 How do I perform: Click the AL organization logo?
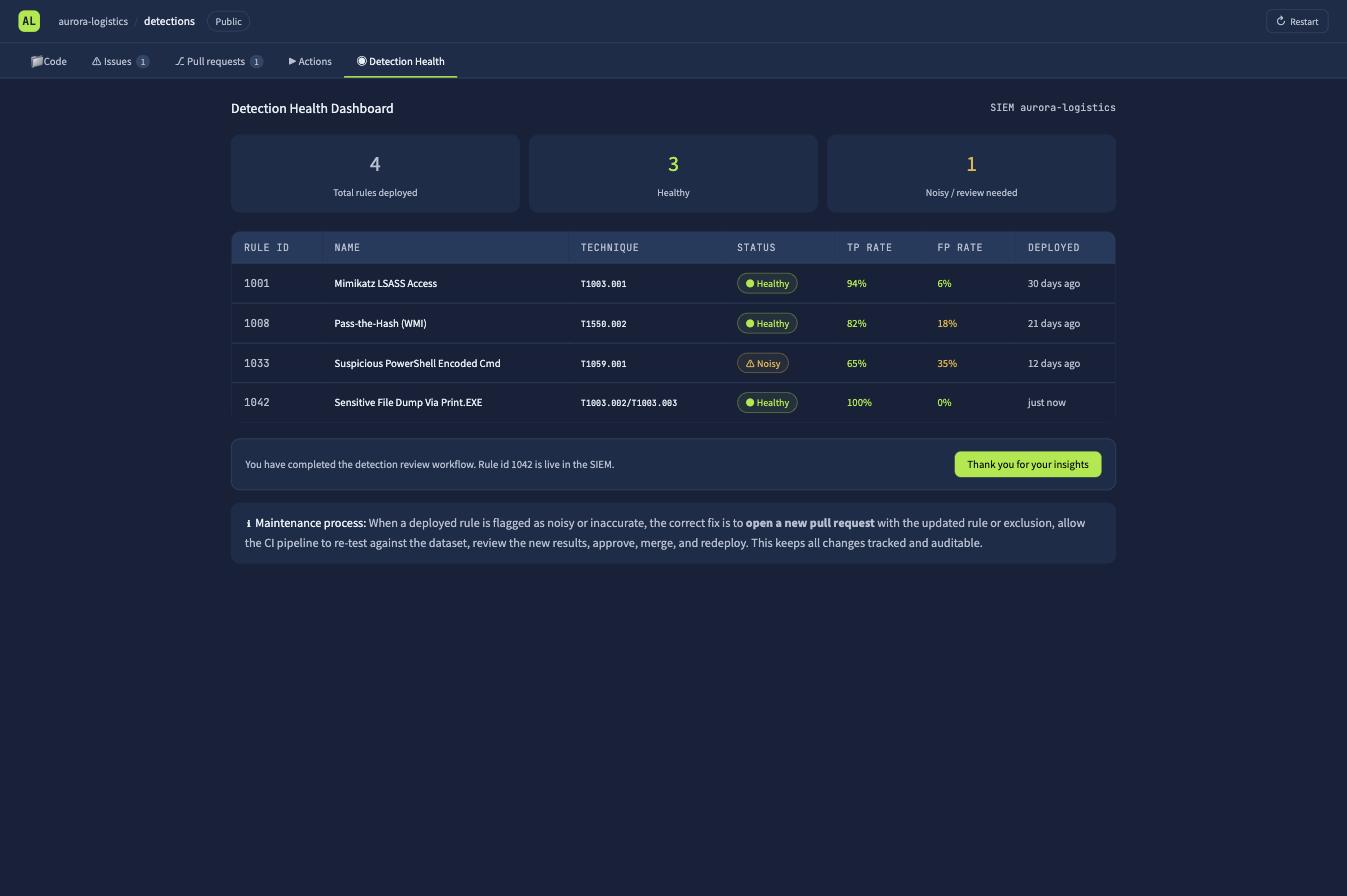click(x=29, y=21)
